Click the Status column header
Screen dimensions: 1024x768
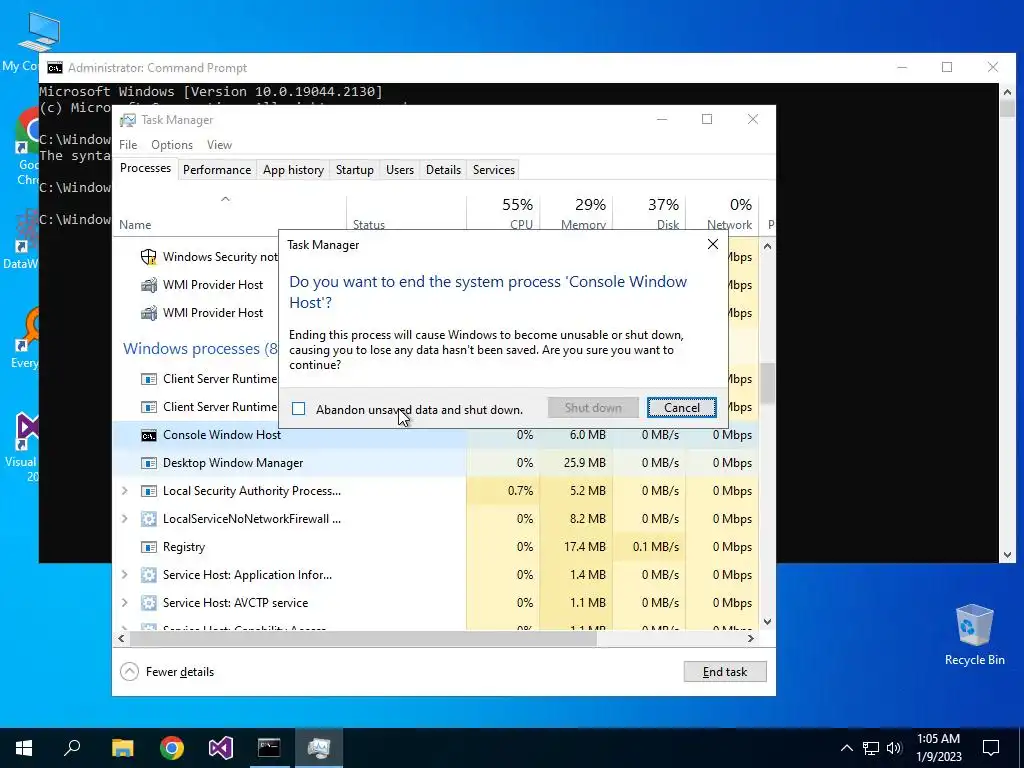(406, 216)
